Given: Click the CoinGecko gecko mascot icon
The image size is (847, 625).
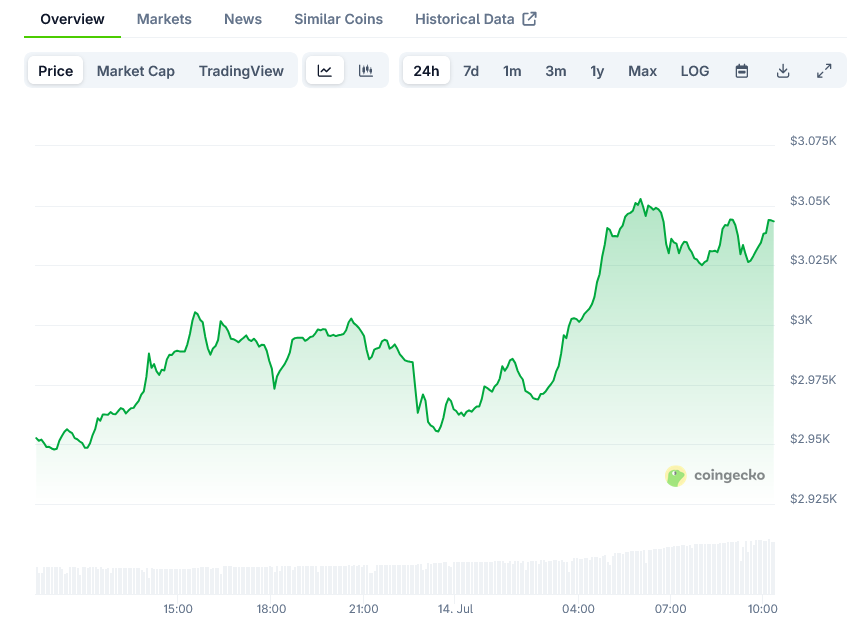Looking at the screenshot, I should (x=676, y=476).
